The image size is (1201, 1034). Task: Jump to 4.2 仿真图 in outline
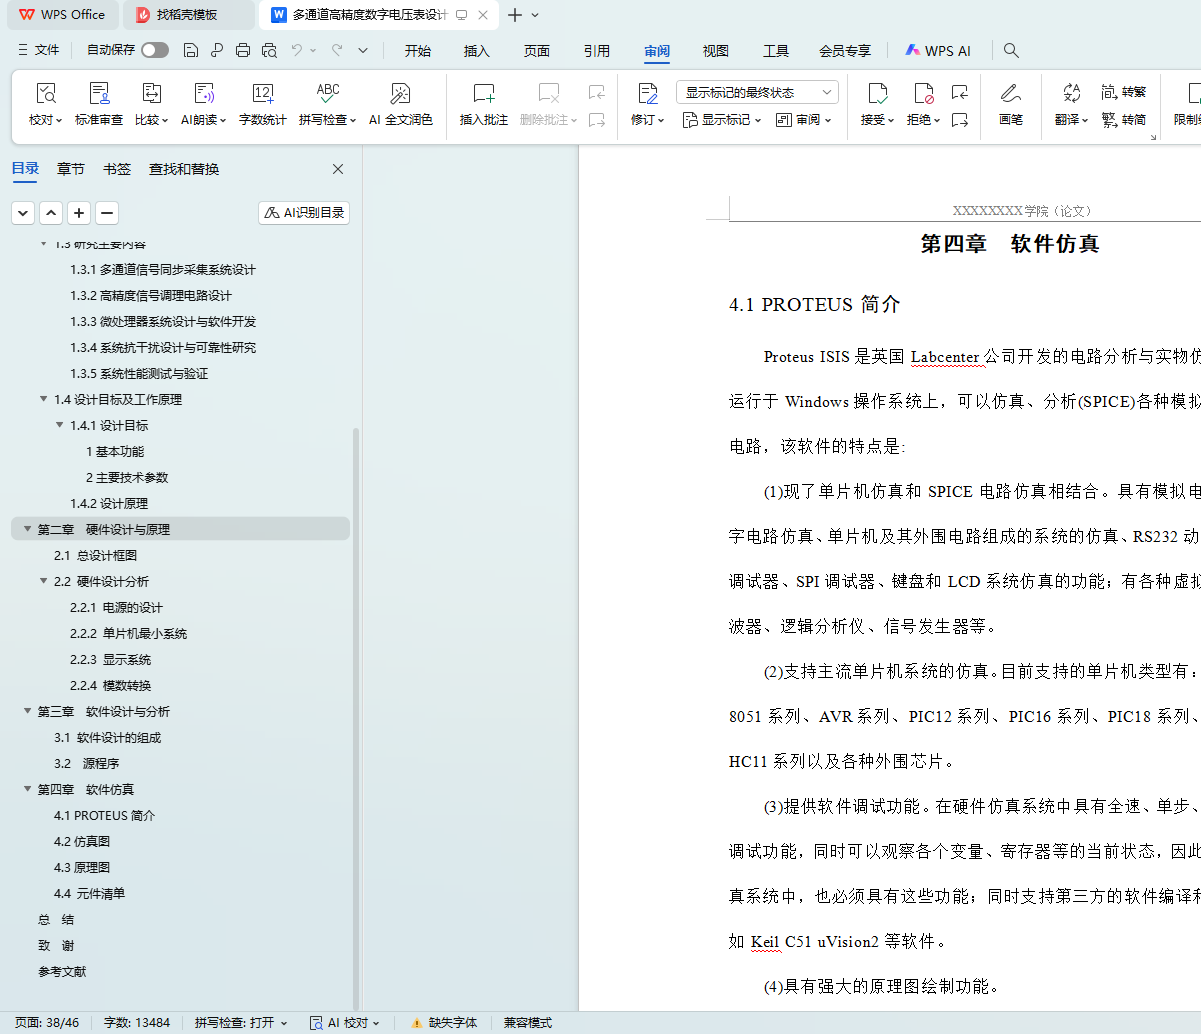click(82, 841)
